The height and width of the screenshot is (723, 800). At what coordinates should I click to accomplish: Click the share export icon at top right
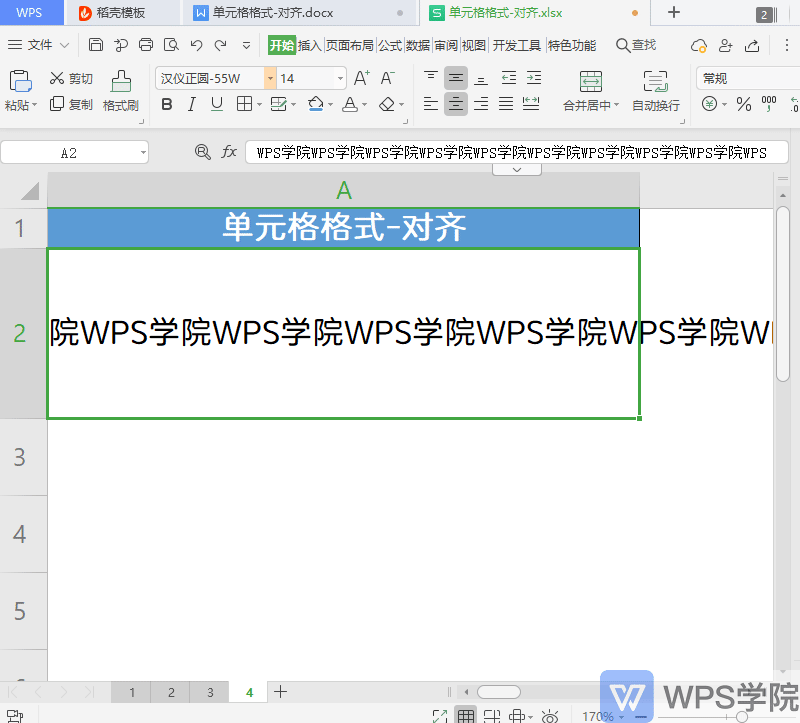point(752,45)
